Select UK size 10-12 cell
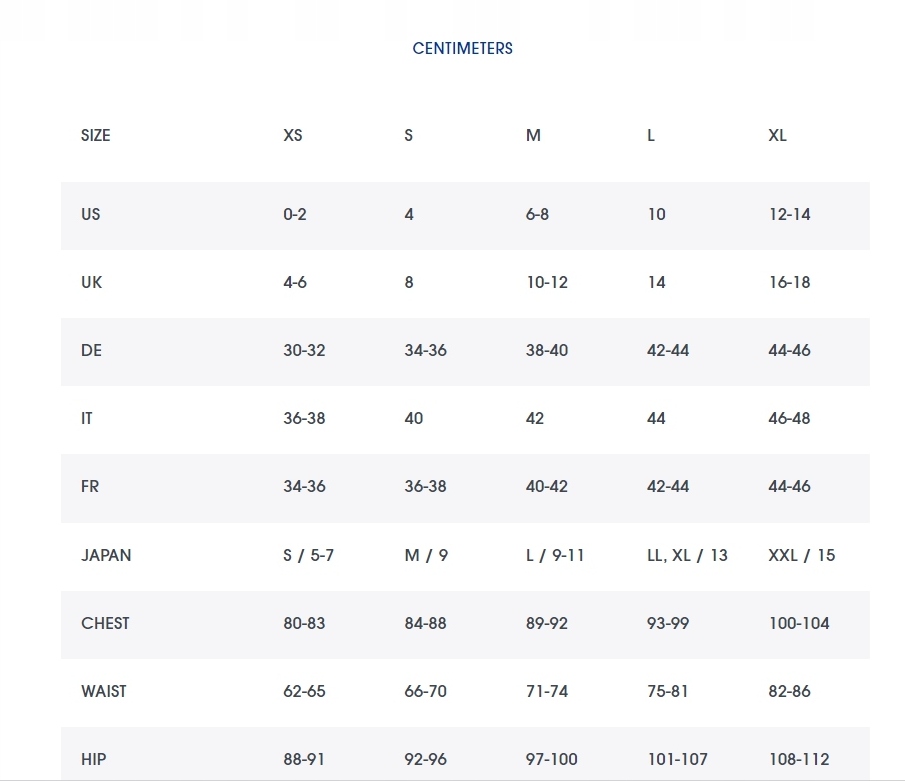Screen dimensions: 905x781 coord(546,282)
